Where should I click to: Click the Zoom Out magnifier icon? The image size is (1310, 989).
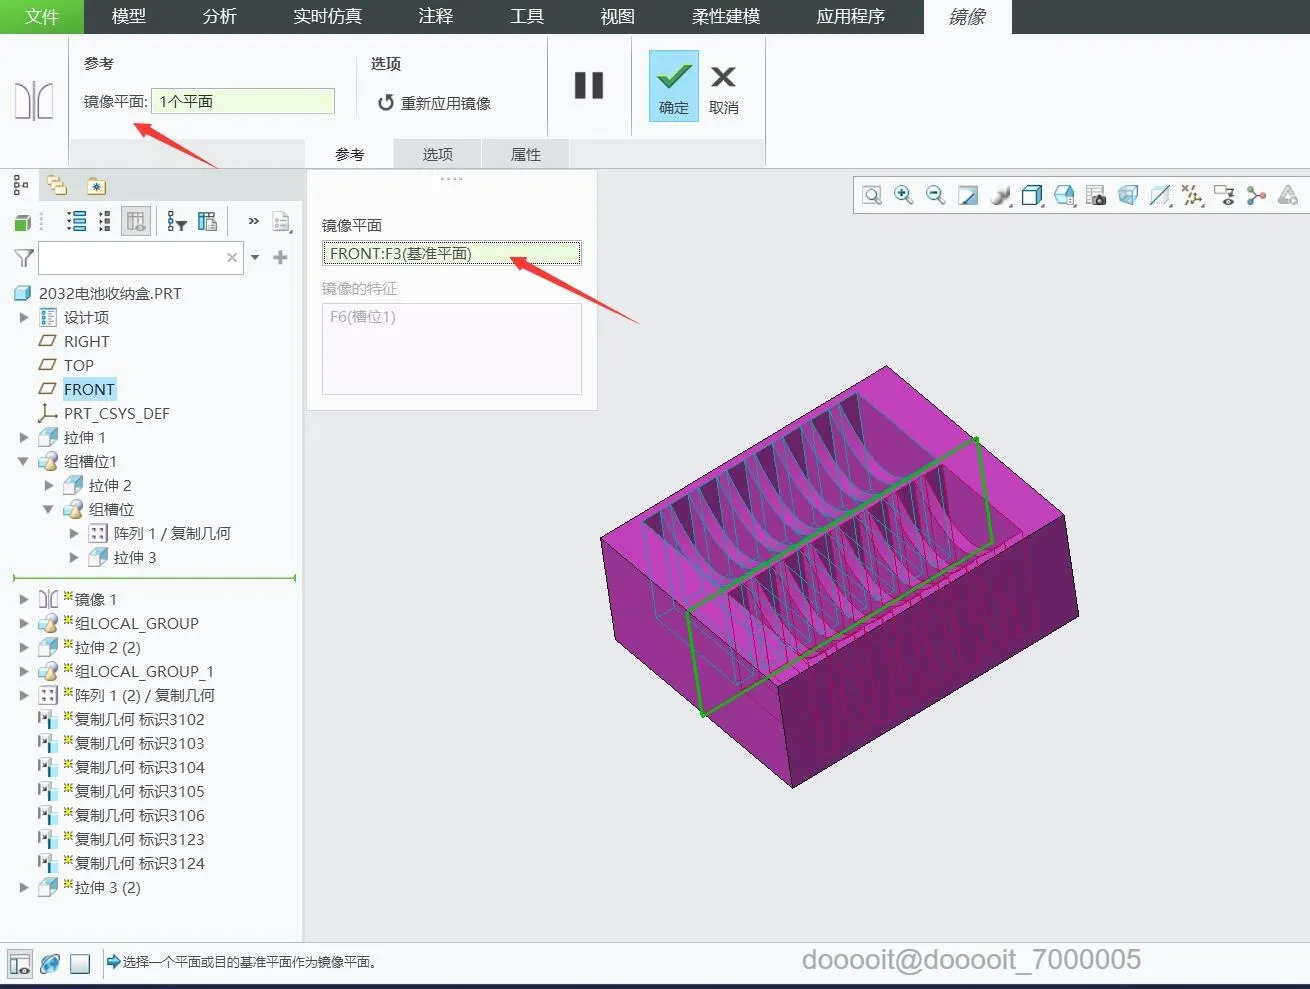[x=936, y=195]
